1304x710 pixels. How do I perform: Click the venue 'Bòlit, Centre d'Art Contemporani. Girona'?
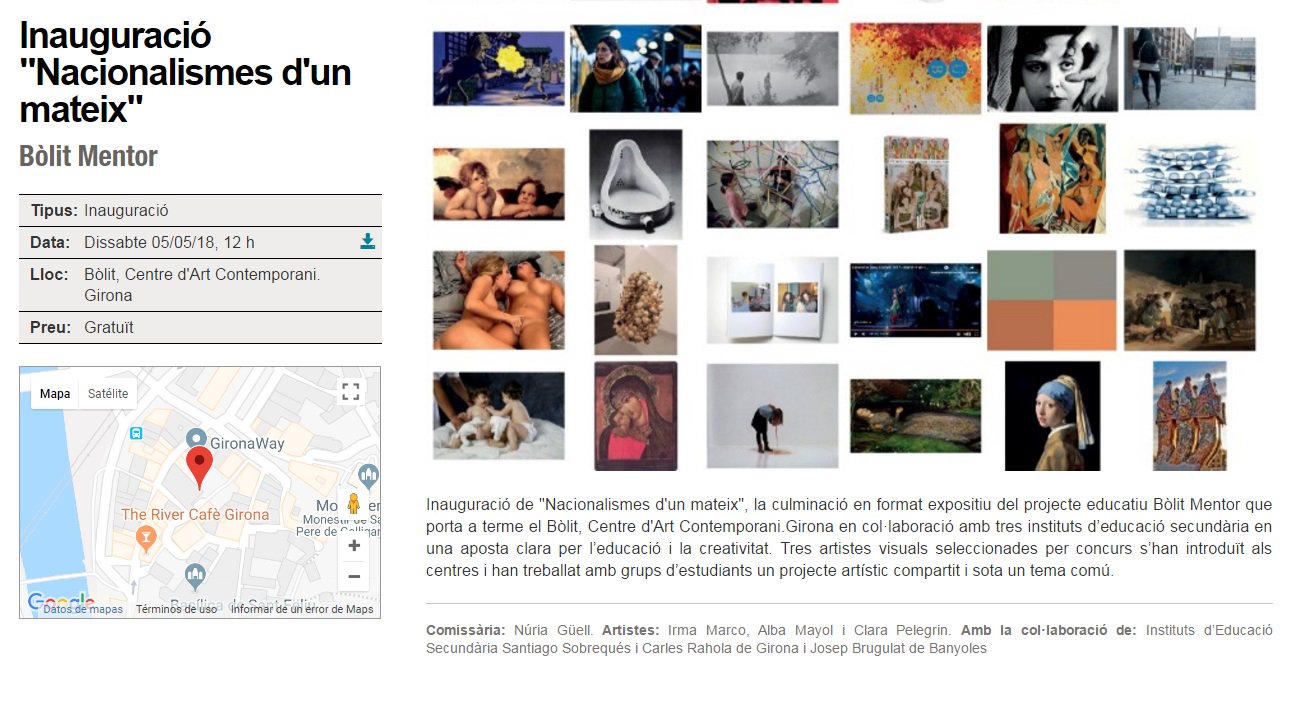202,285
